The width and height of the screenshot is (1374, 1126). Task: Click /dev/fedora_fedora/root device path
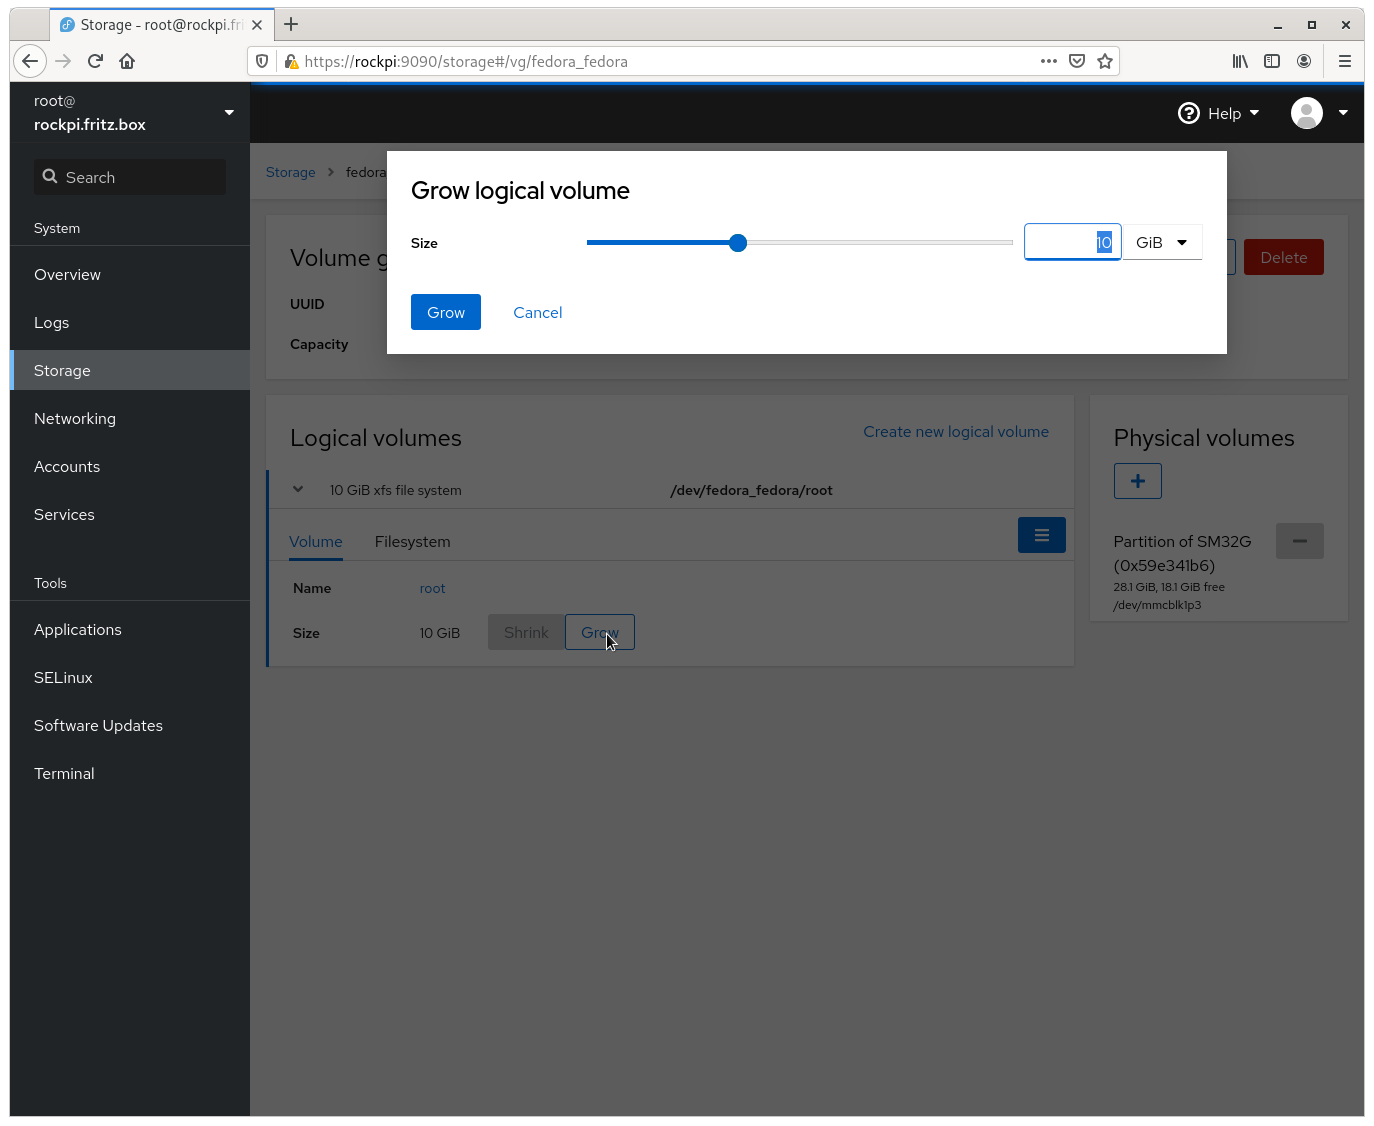pos(752,490)
